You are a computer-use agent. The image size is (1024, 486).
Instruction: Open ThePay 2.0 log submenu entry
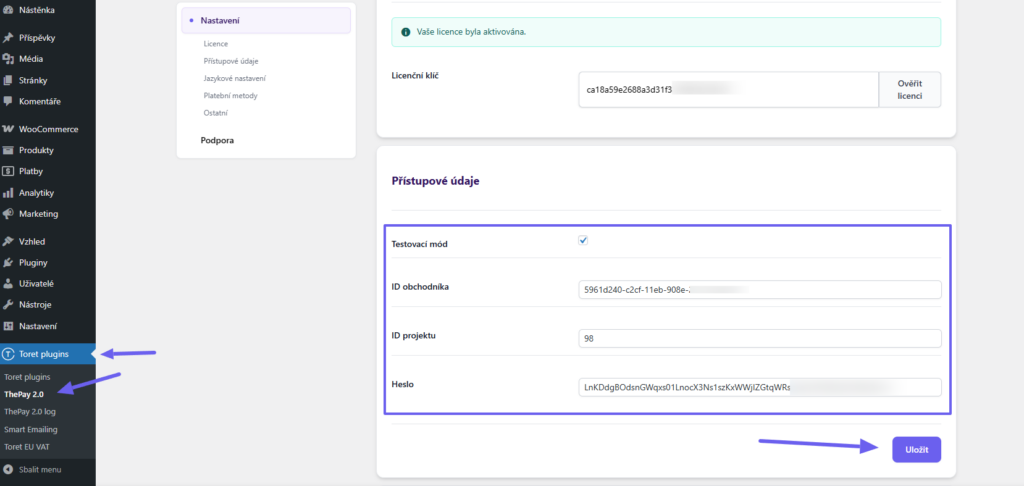point(30,412)
